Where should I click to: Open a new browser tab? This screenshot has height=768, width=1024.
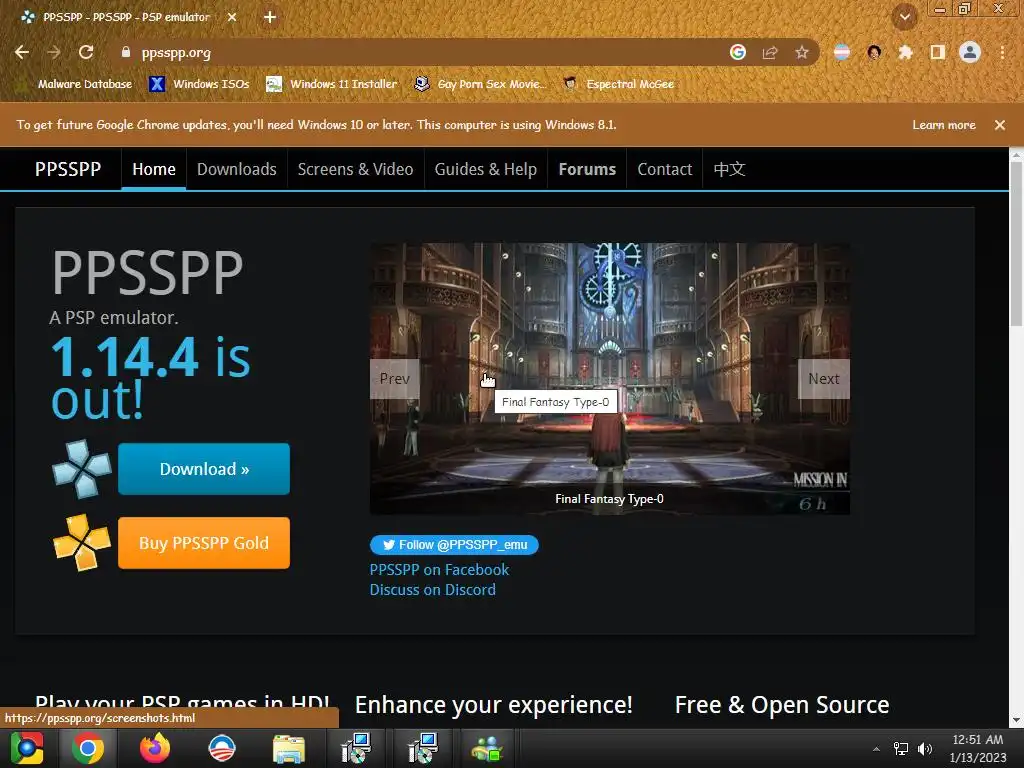[x=270, y=17]
